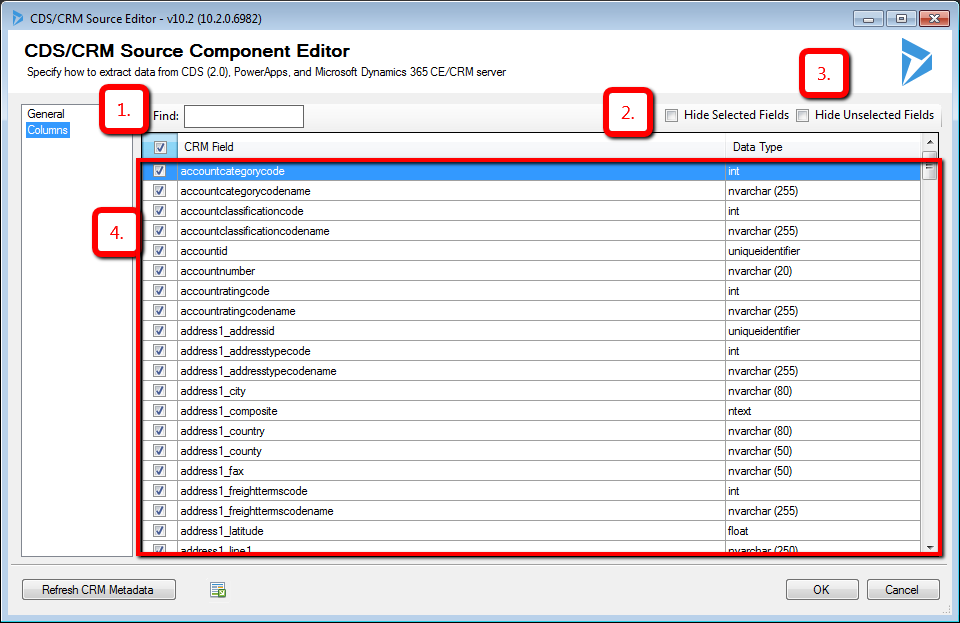Maximize the Source Editor window

pyautogui.click(x=901, y=19)
